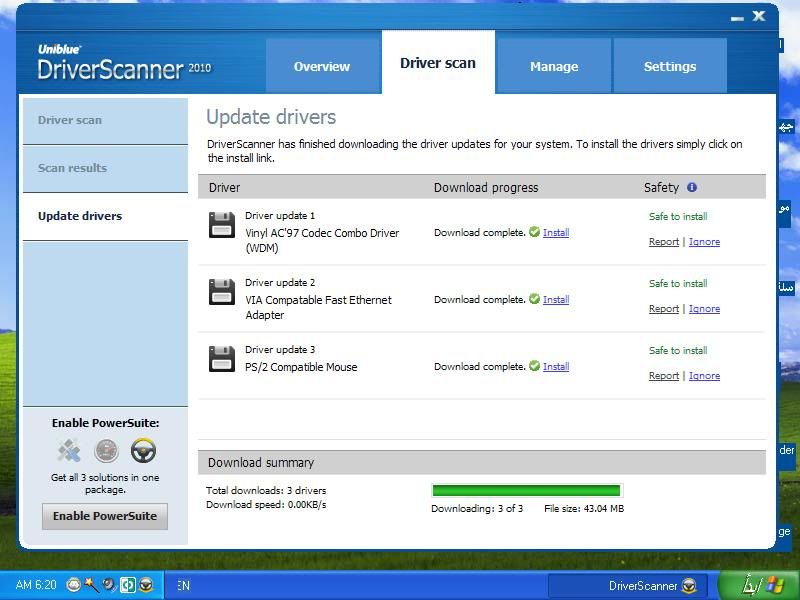Click the steering wheel icon under Enable PowerSuite
Screen dimensions: 800x600
click(143, 451)
